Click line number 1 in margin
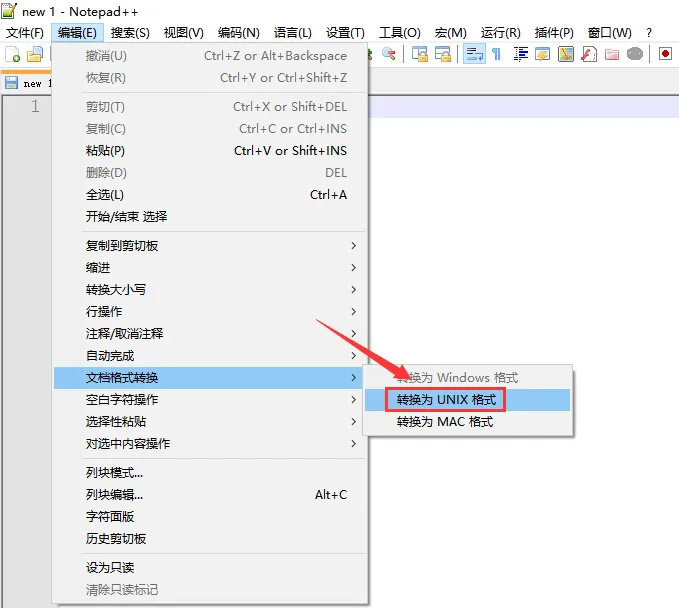The height and width of the screenshot is (608, 679). pyautogui.click(x=35, y=106)
